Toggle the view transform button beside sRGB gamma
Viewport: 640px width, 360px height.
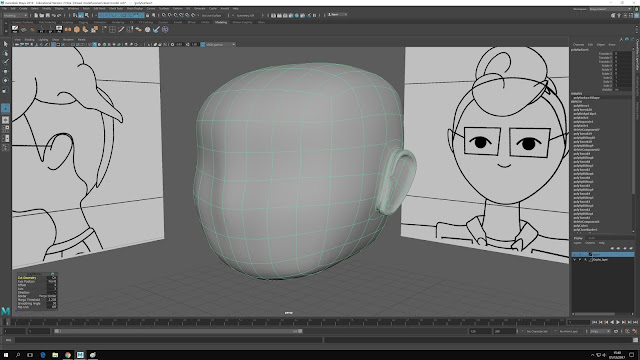203,44
